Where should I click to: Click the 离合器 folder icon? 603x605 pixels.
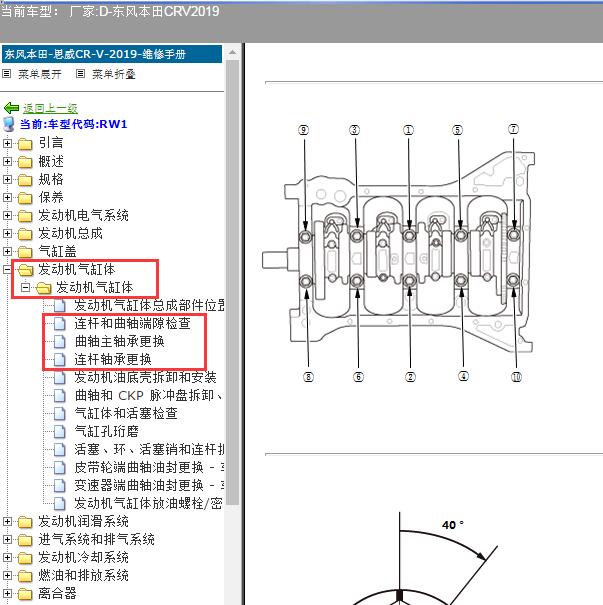(25, 594)
